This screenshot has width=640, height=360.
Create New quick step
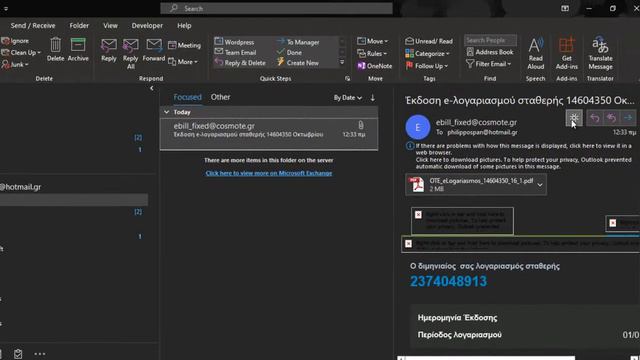298,63
